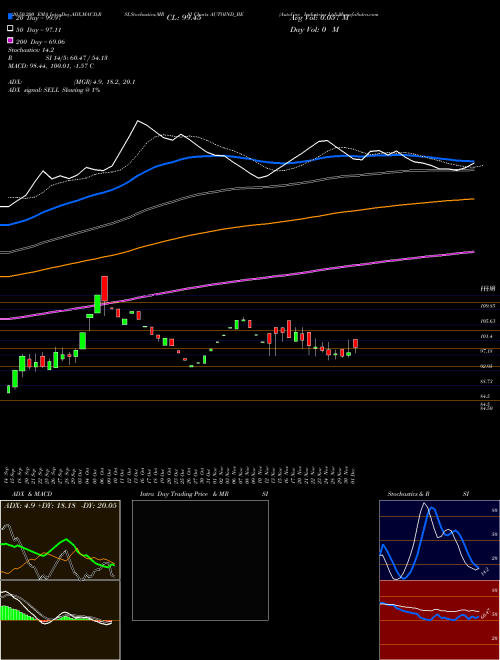Click the 'Intra Day Trading Price & MR' title

pos(184,494)
